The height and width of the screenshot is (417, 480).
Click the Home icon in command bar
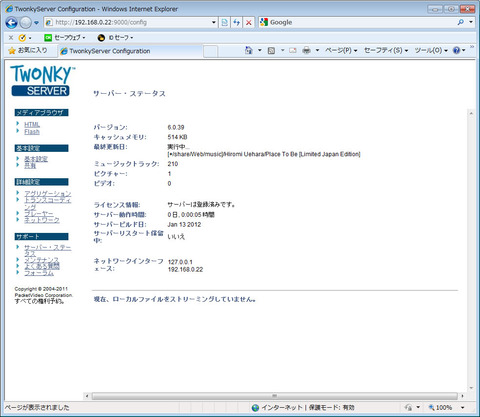[249, 50]
